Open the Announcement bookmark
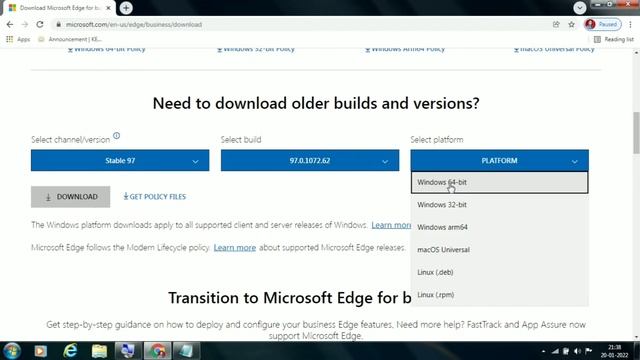Screen dimensions: 640x360 (69, 39)
